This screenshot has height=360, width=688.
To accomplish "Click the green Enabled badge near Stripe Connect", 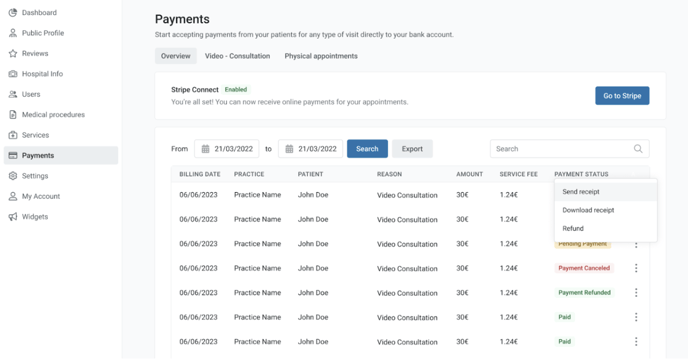I will tap(236, 90).
